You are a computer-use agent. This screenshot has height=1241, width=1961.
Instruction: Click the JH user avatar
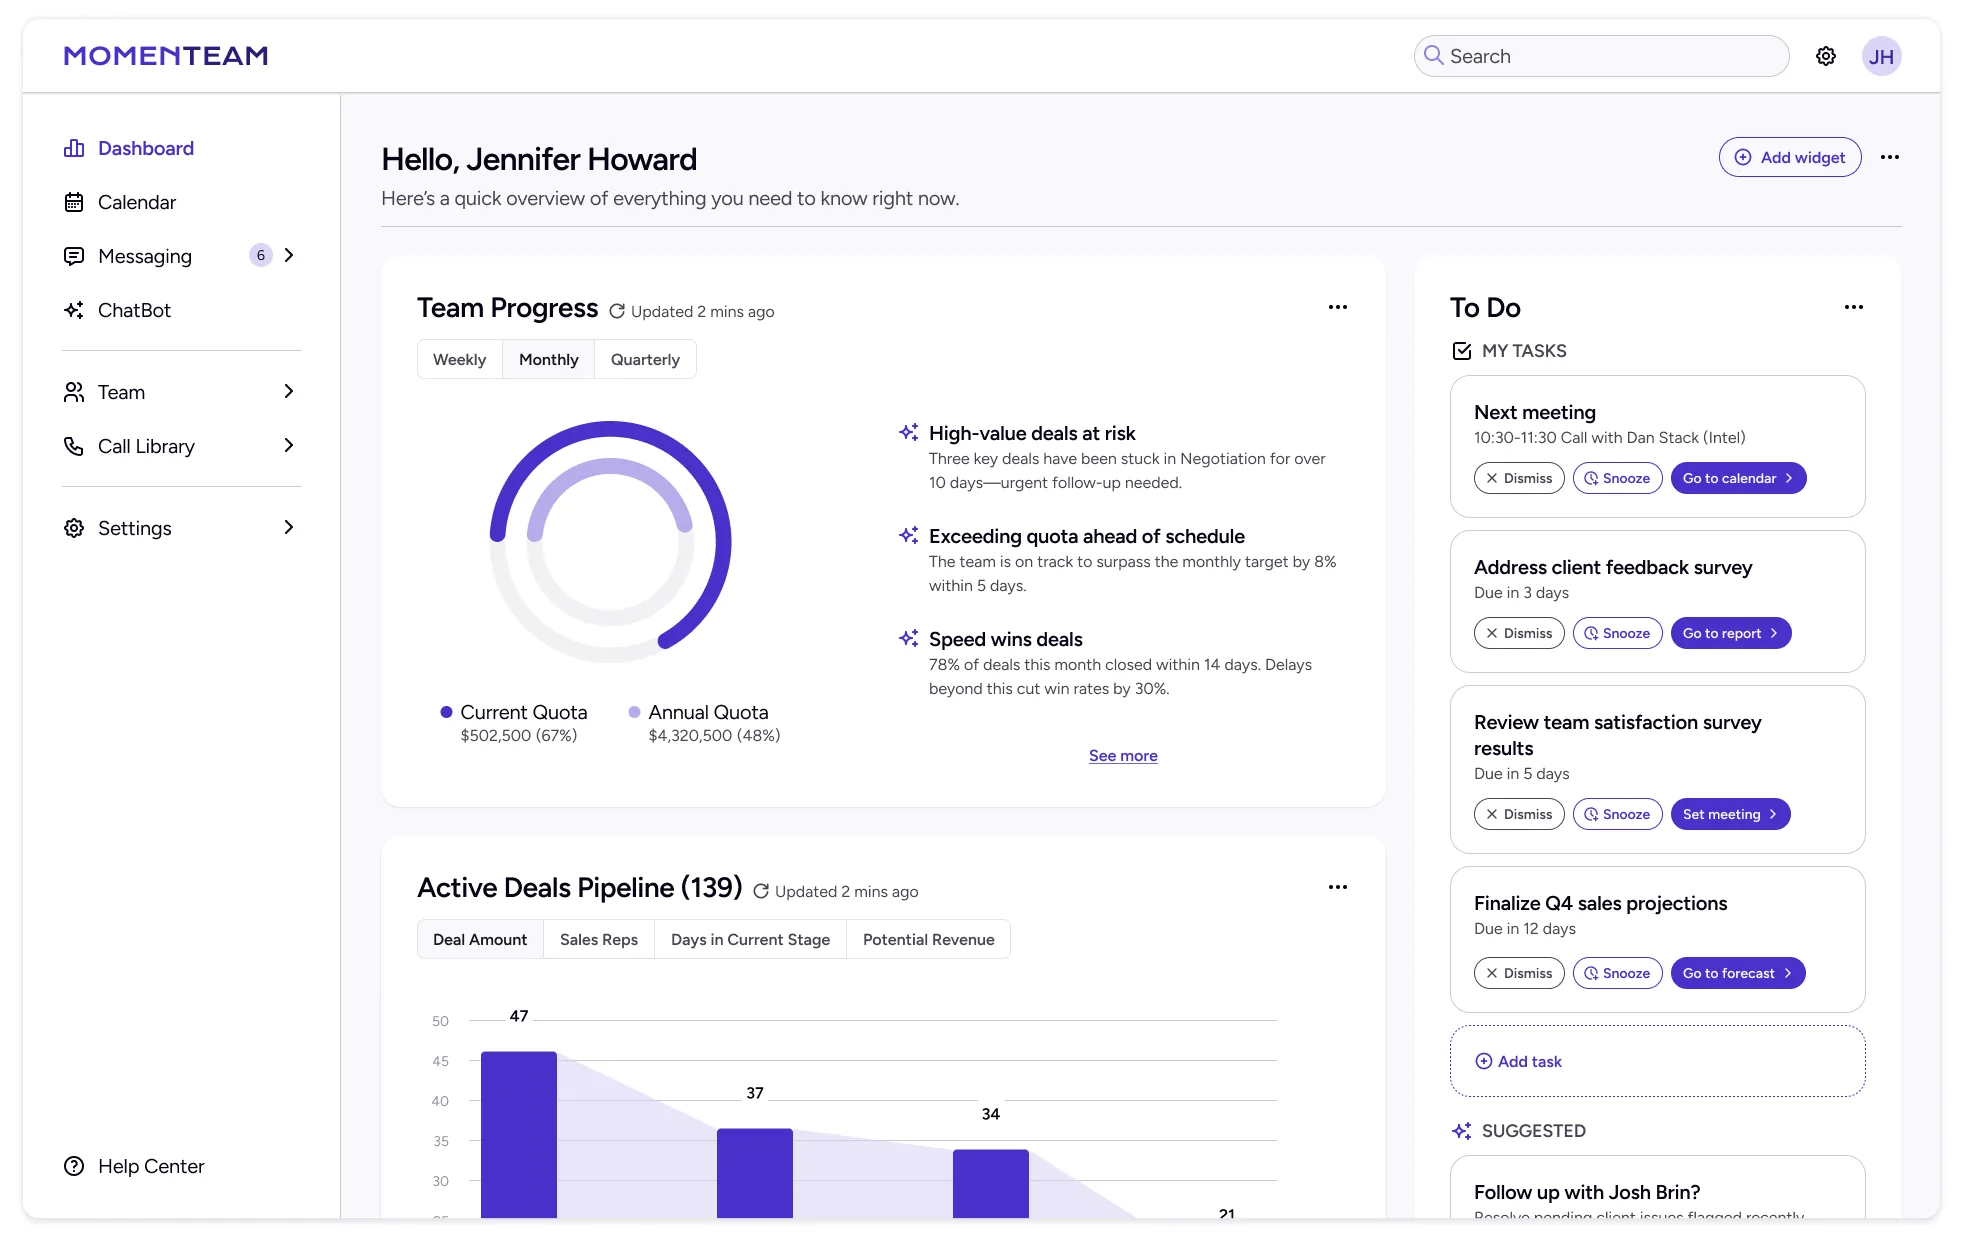click(1881, 56)
